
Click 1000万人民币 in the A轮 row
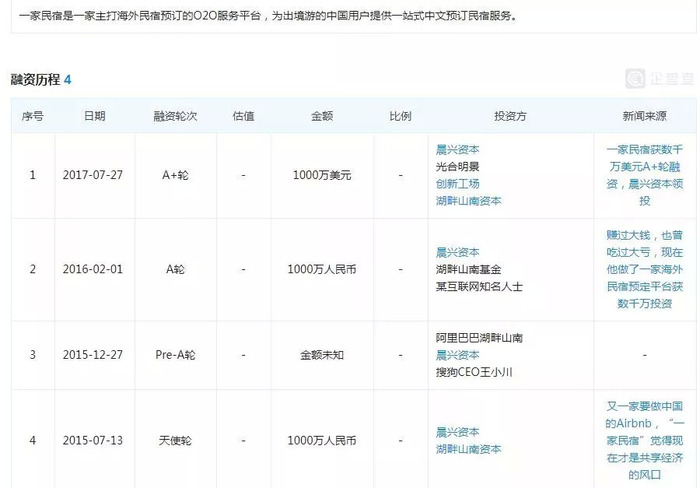(322, 269)
